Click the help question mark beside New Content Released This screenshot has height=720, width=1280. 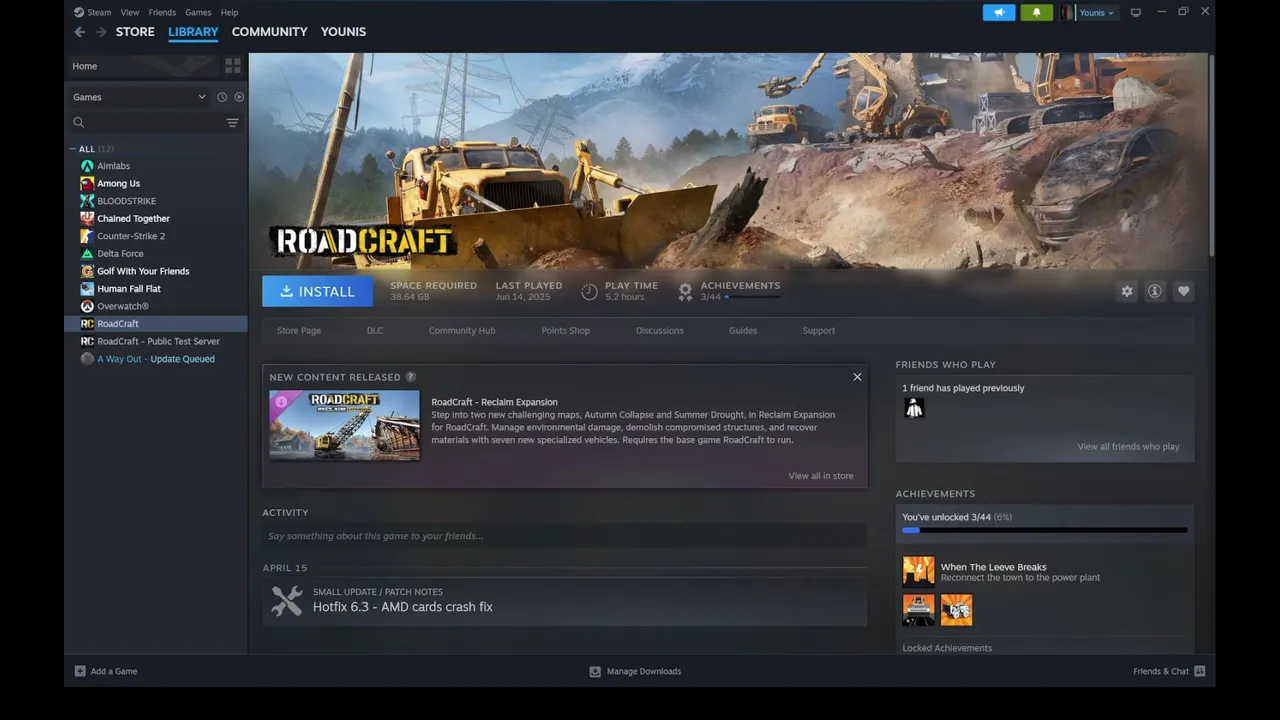coord(411,377)
